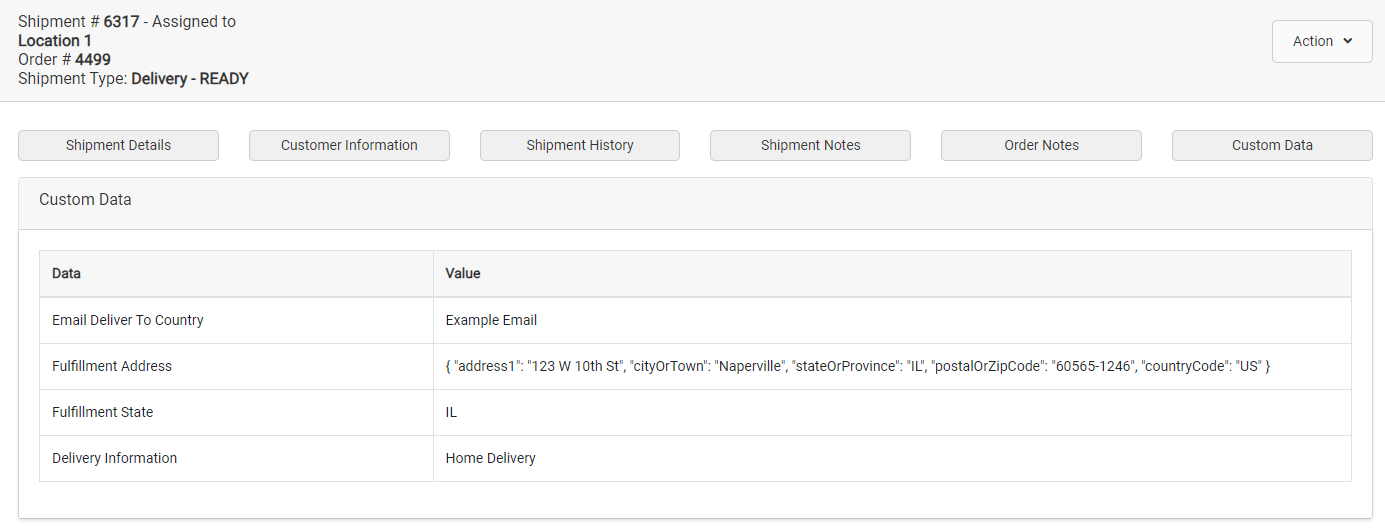
Task: Select the Order Notes tab
Action: coord(1041,145)
